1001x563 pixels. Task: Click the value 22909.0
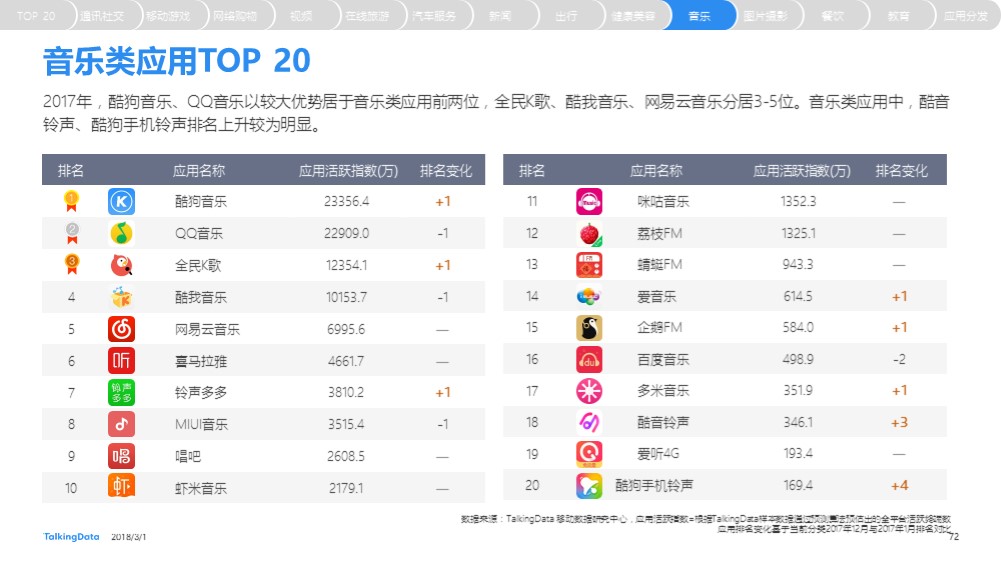click(347, 234)
